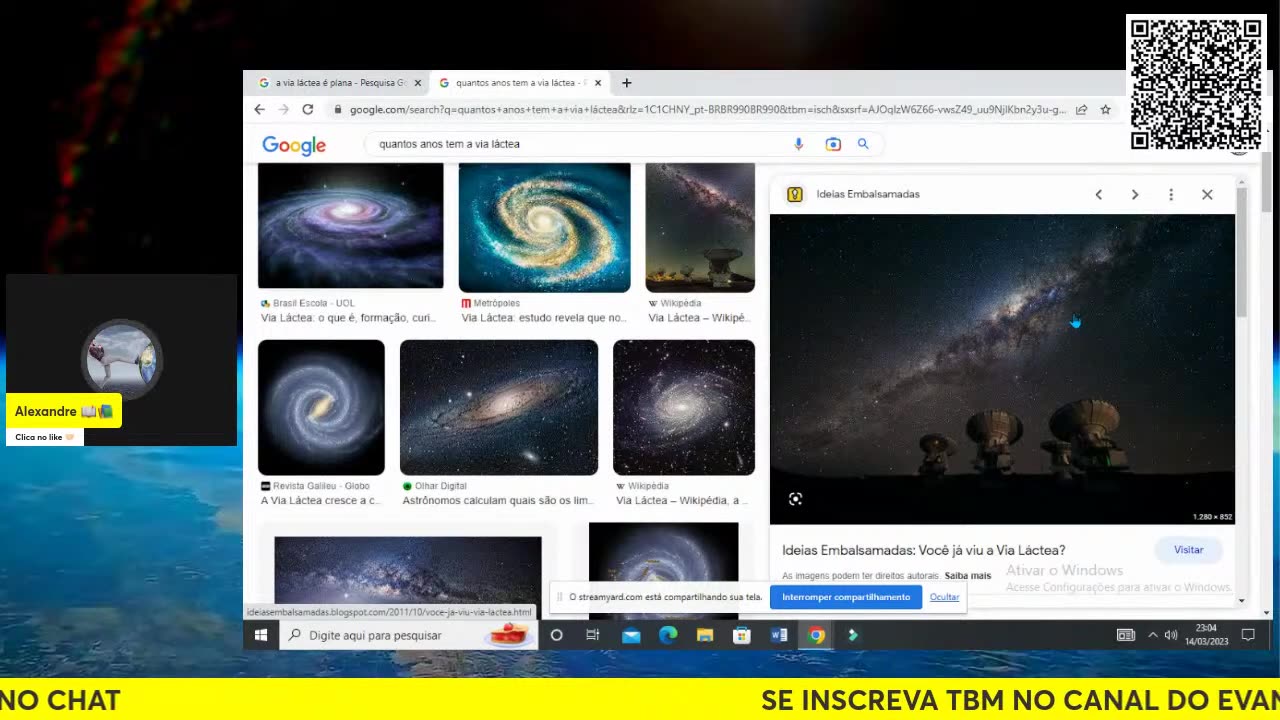Screen dimensions: 1280x720
Task: Open Word from the taskbar
Action: click(779, 635)
